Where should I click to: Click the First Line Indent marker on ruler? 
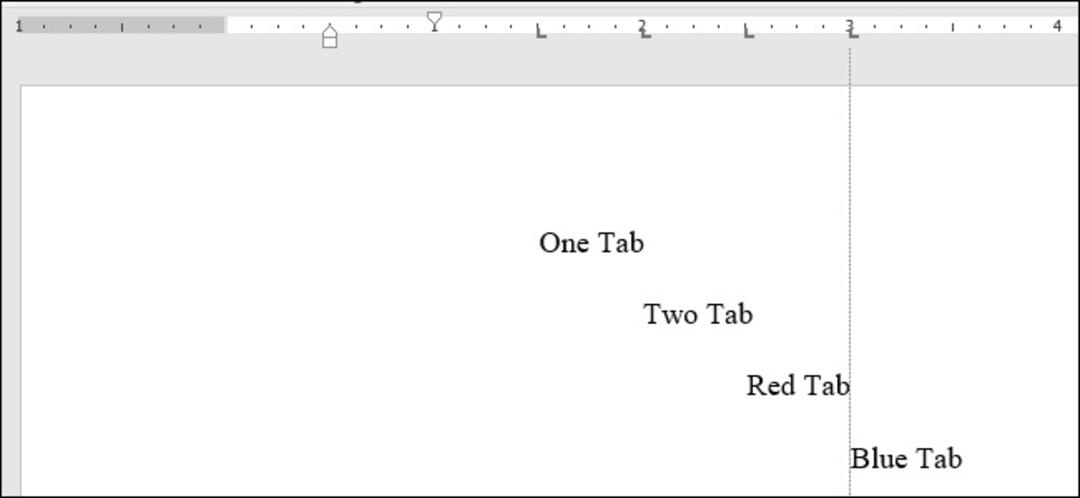(434, 21)
